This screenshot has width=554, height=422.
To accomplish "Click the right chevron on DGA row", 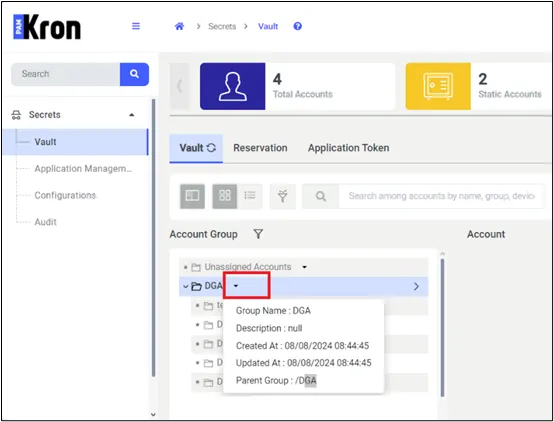I will [x=416, y=286].
